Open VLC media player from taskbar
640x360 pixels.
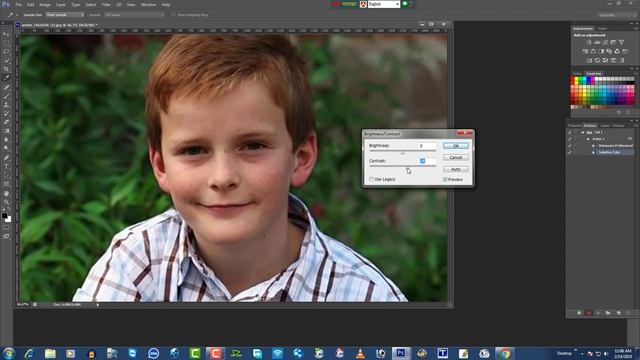pyautogui.click(x=360, y=353)
